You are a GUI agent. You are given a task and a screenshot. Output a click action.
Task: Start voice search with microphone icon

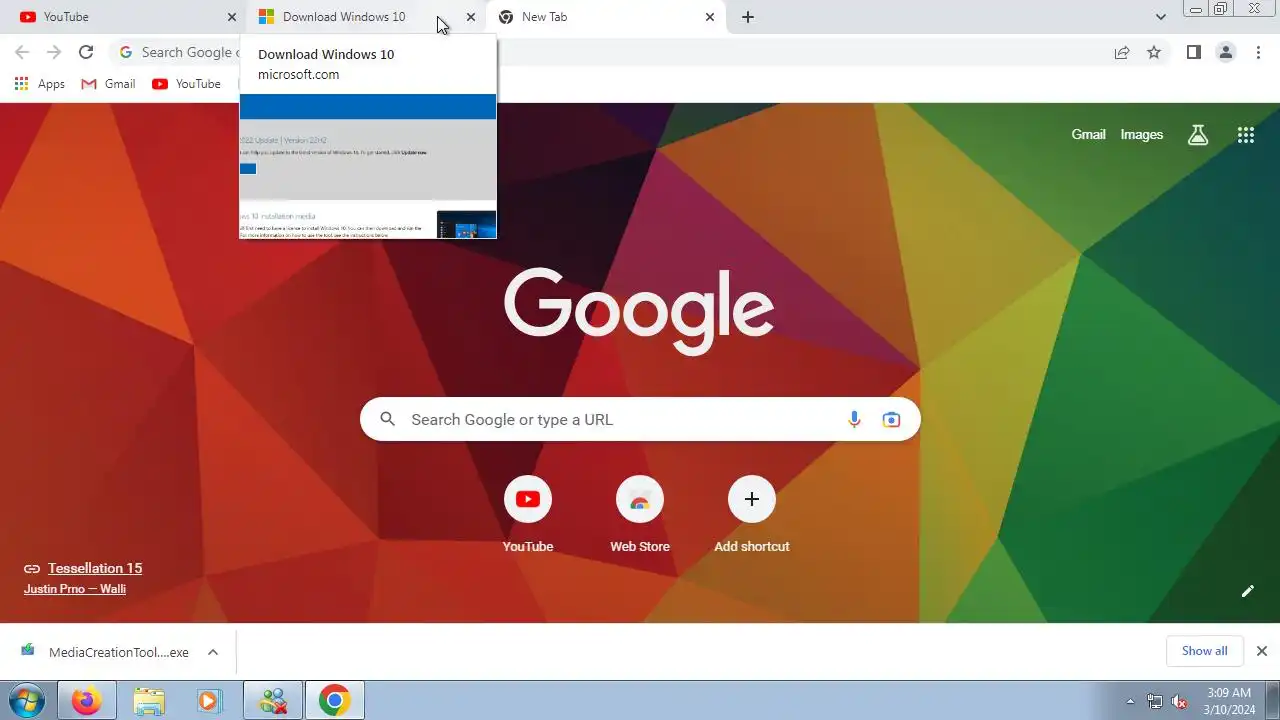[x=854, y=419]
